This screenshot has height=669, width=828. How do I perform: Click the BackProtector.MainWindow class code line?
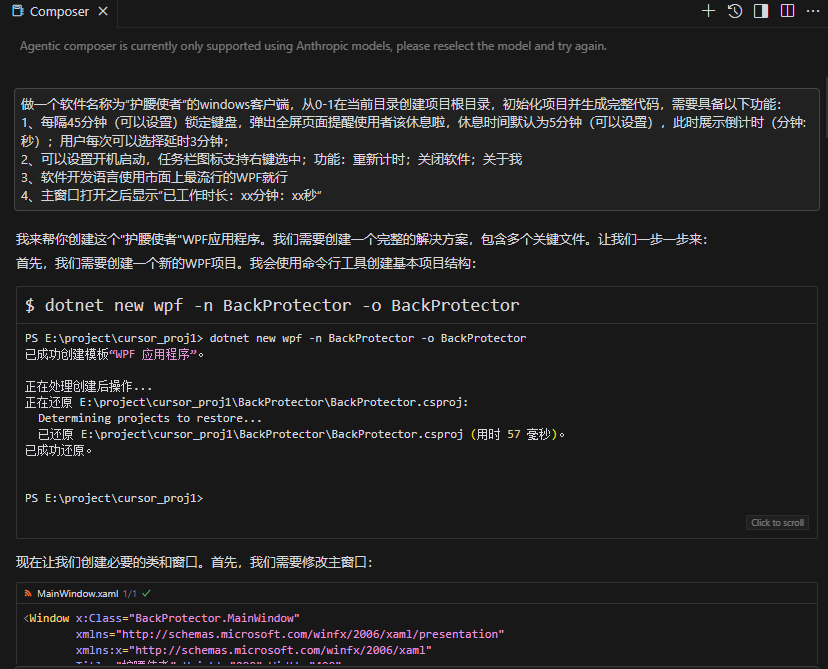coord(165,618)
